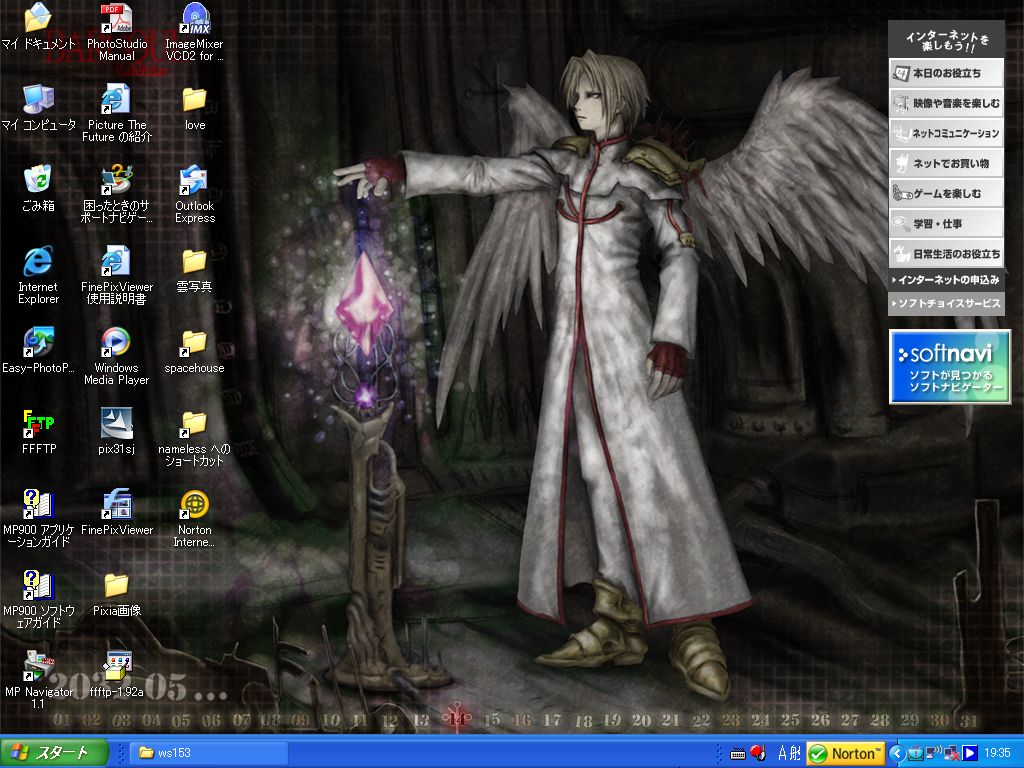1024x768 pixels.
Task: Click wireless network tray icon
Action: (934, 754)
